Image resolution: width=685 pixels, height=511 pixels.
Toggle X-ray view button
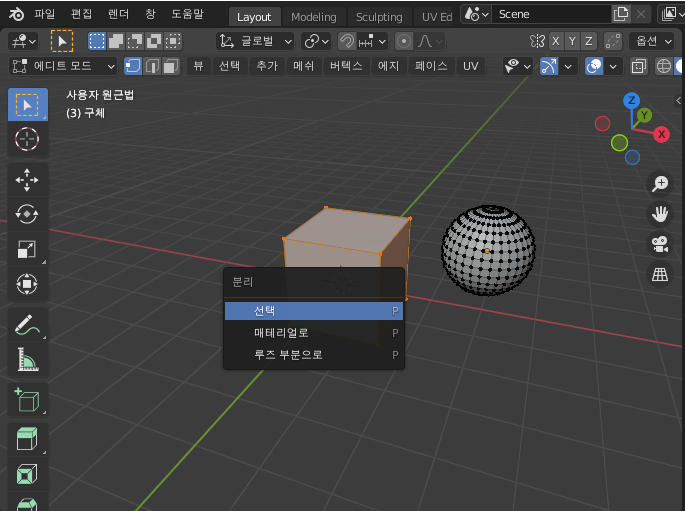click(638, 66)
